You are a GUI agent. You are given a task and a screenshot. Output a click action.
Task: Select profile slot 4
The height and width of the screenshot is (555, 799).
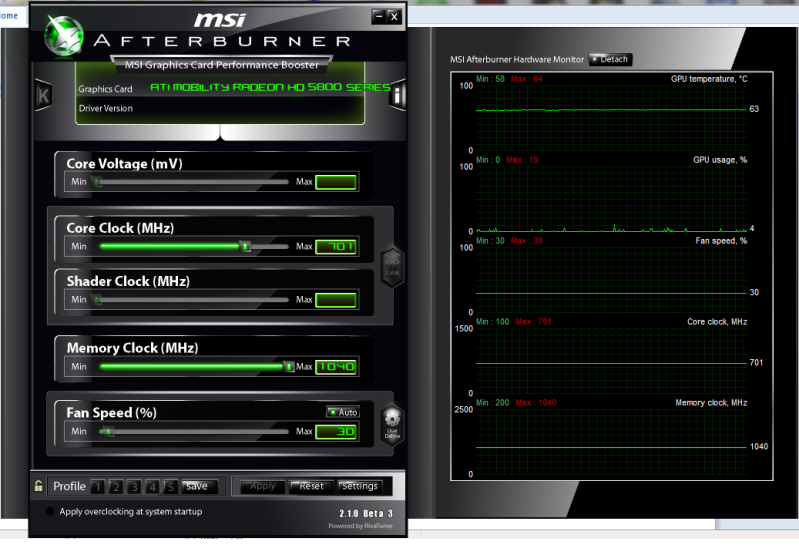[152, 487]
